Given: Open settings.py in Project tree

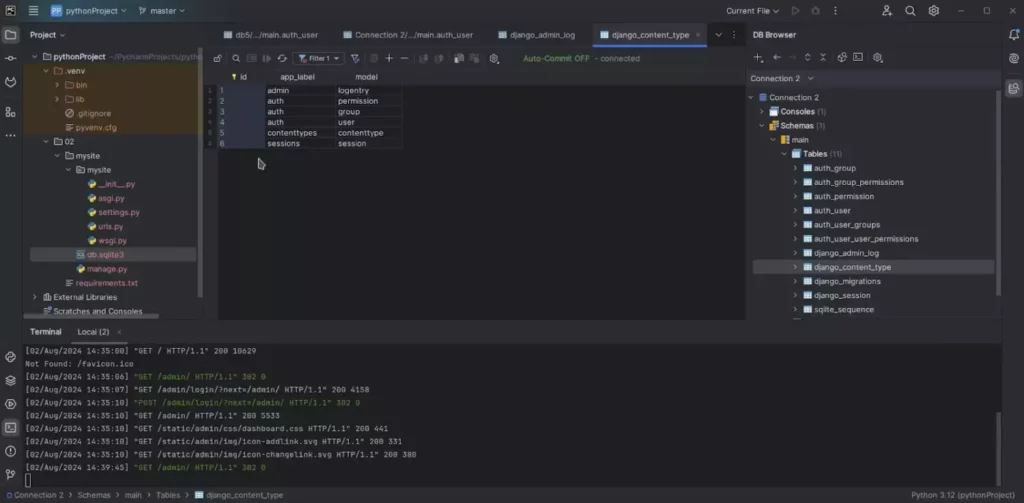Looking at the screenshot, I should pos(119,212).
